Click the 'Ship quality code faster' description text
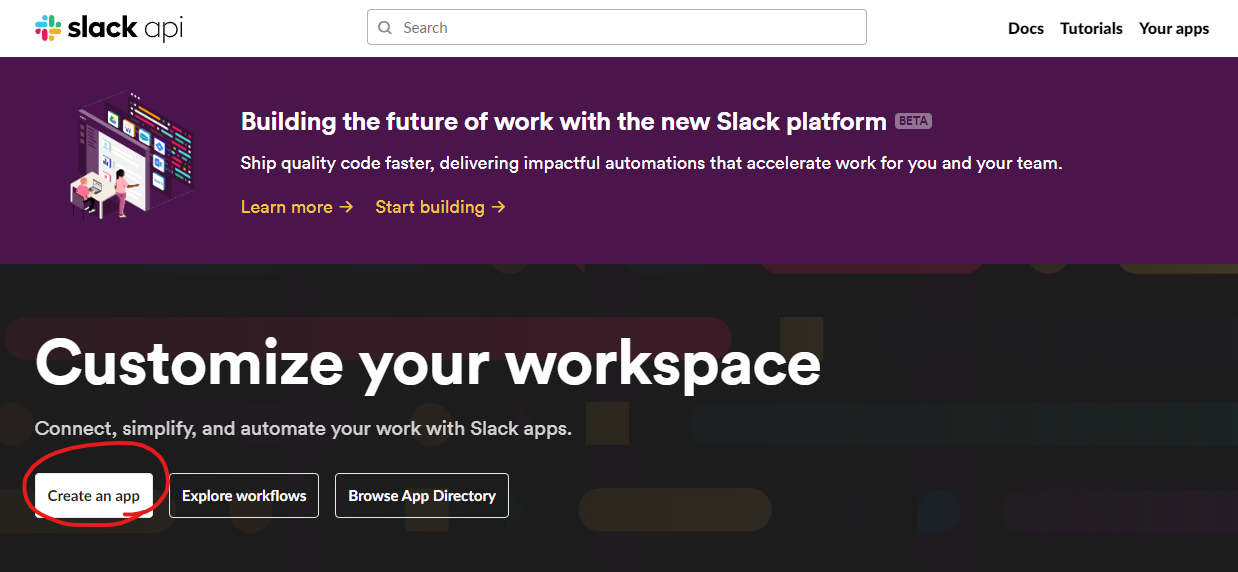Screen dimensions: 1238x572 651,163
